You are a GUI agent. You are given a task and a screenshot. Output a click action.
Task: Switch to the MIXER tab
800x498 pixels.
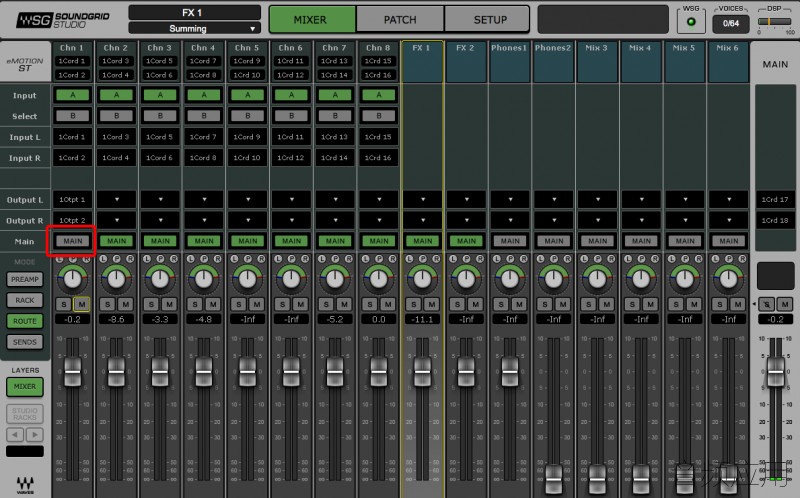(x=312, y=20)
